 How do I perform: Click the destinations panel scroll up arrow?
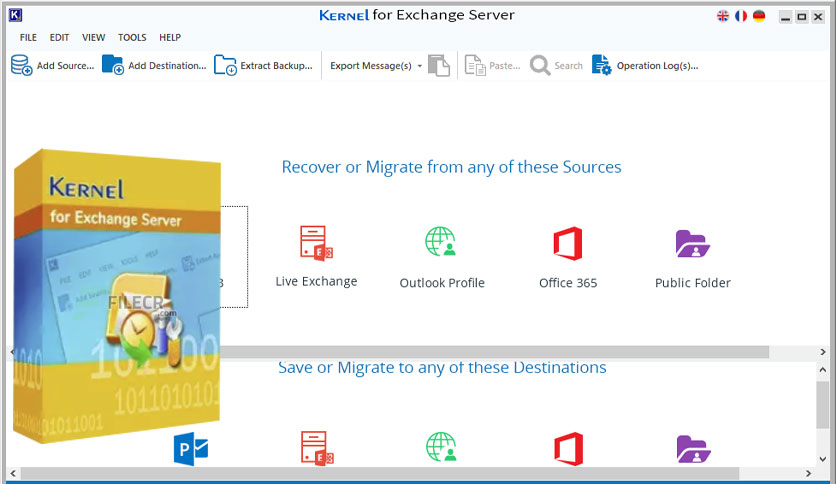point(823,369)
